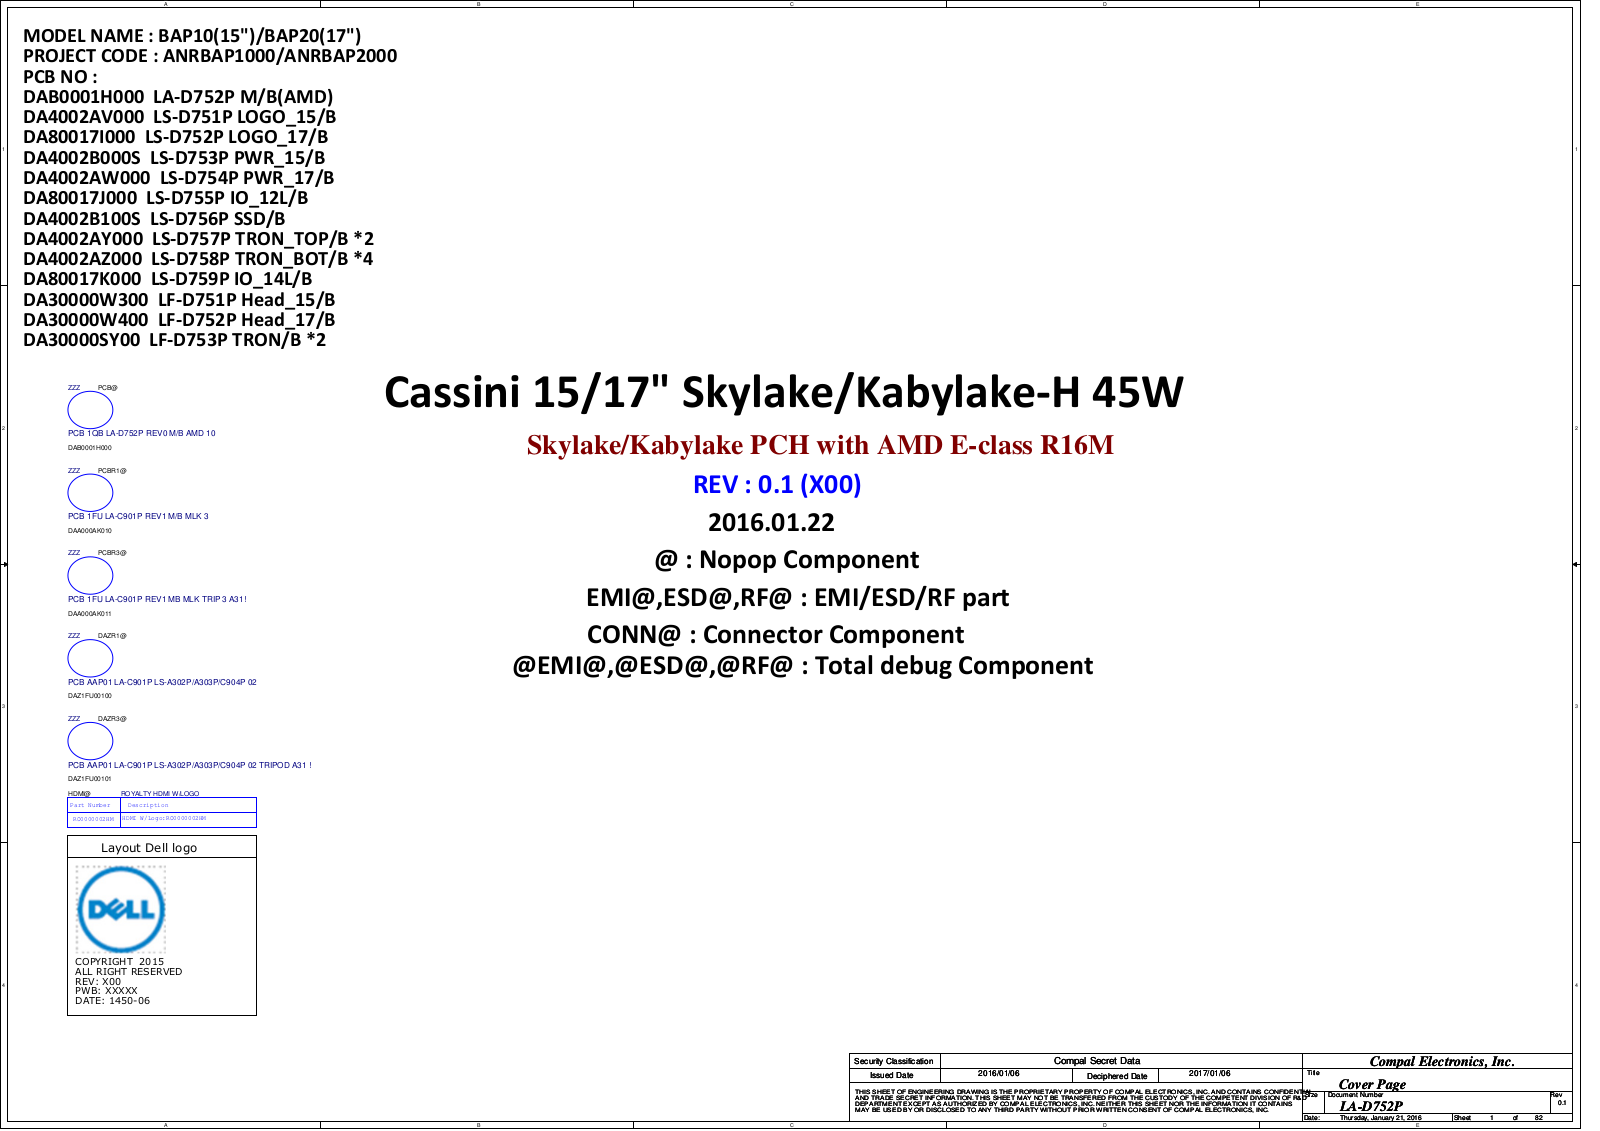Click 'Security Classification' cell in title block
This screenshot has height=1131, width=1600.
point(894,1062)
